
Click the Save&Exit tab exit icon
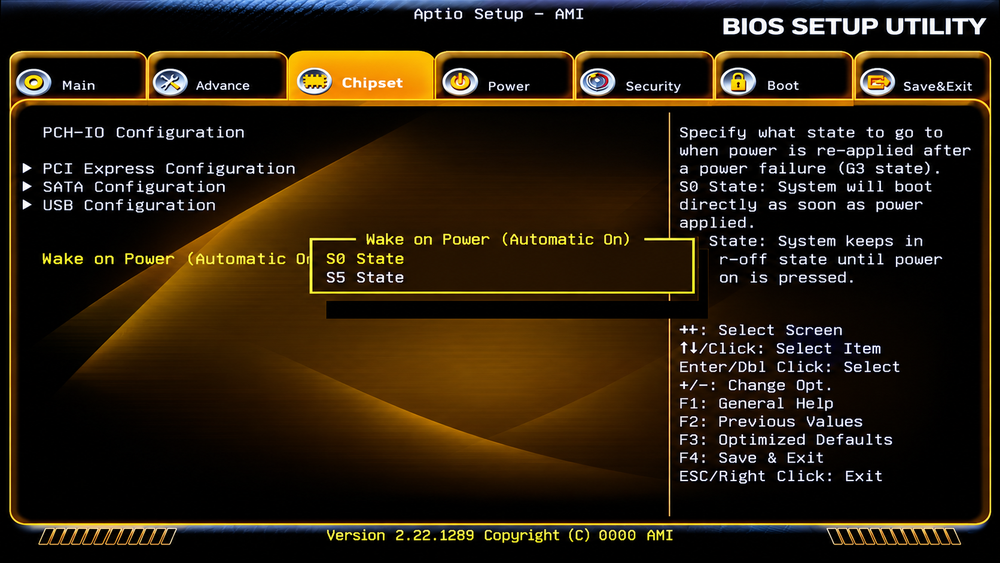[878, 82]
